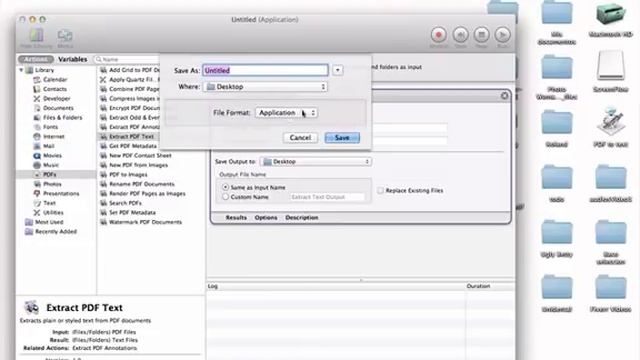
Task: Choose Custom Name radio option
Action: 225,197
